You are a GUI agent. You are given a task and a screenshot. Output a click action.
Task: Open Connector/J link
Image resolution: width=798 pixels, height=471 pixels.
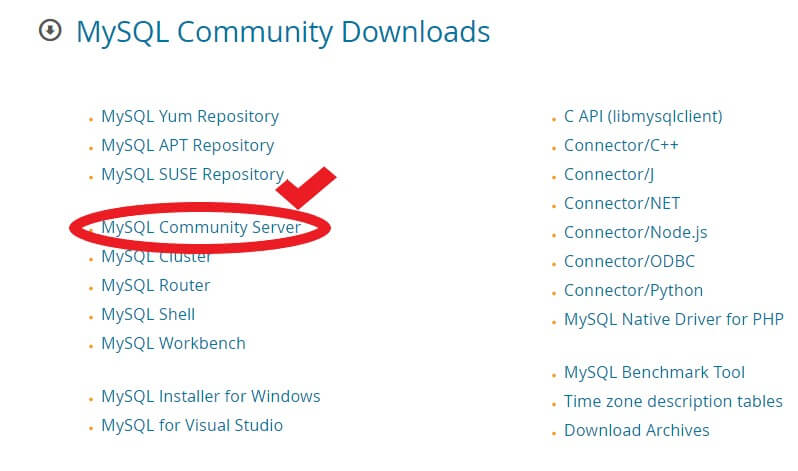pyautogui.click(x=609, y=175)
